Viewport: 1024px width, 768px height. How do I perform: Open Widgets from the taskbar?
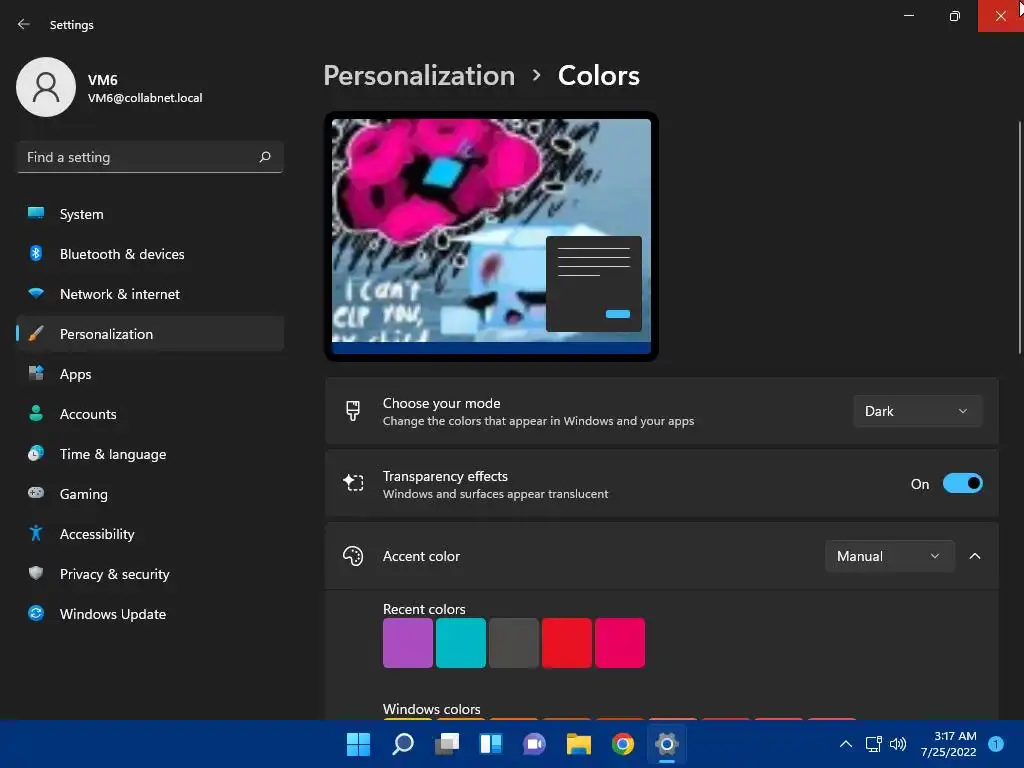pyautogui.click(x=490, y=744)
